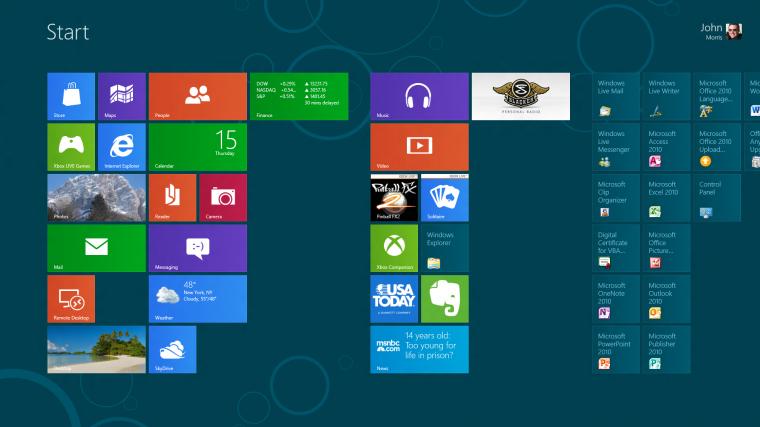The image size is (760, 427).
Task: Open the msnbc News headline tile
Action: coord(419,349)
